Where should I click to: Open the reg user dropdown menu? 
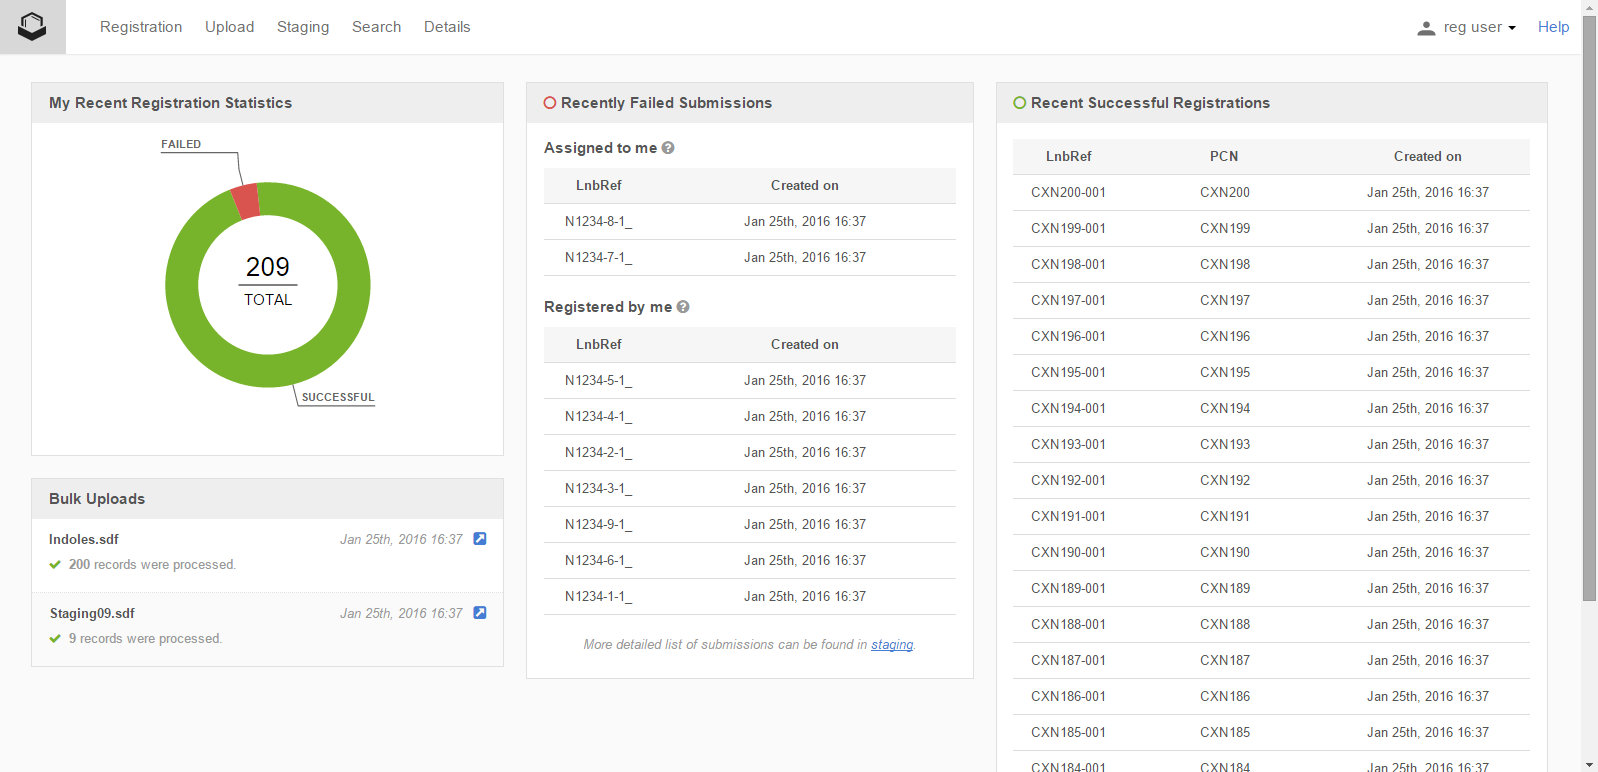point(1479,27)
